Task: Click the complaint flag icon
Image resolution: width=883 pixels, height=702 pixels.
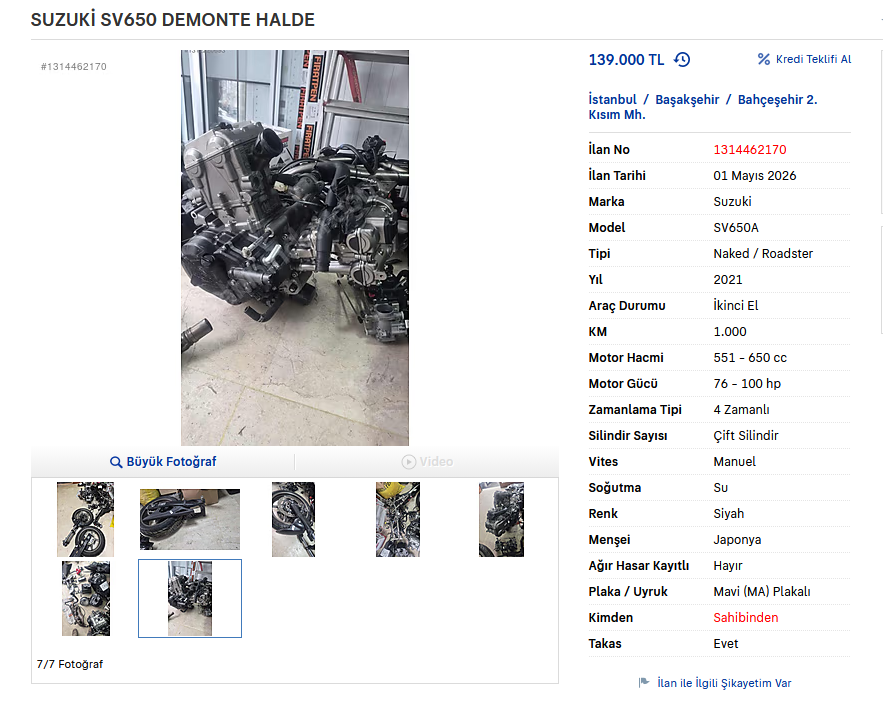Action: click(644, 682)
